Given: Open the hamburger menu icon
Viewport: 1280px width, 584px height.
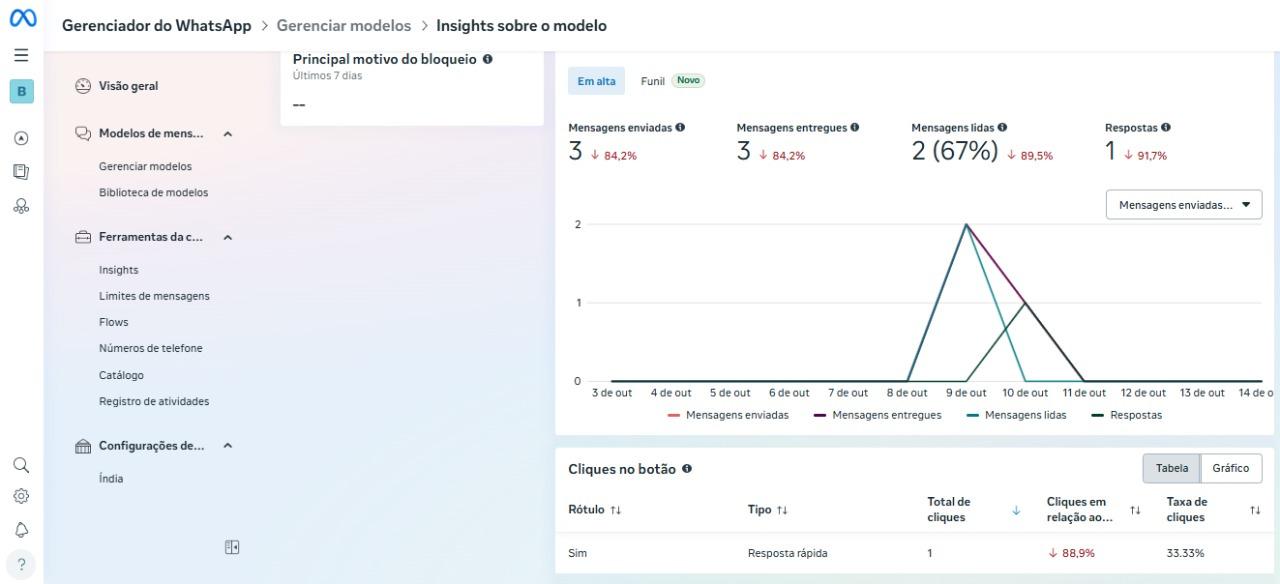Looking at the screenshot, I should pyautogui.click(x=21, y=56).
